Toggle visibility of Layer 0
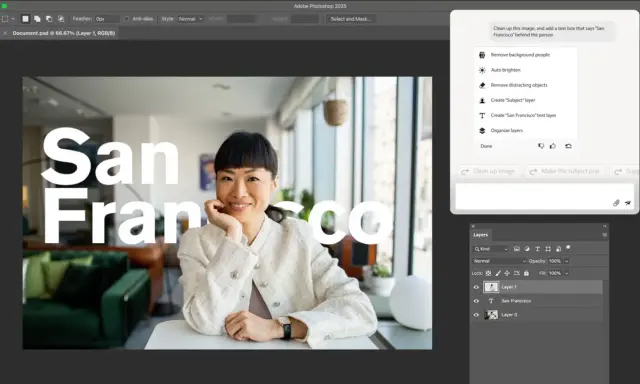Viewport: 640px width, 384px height. [476, 315]
